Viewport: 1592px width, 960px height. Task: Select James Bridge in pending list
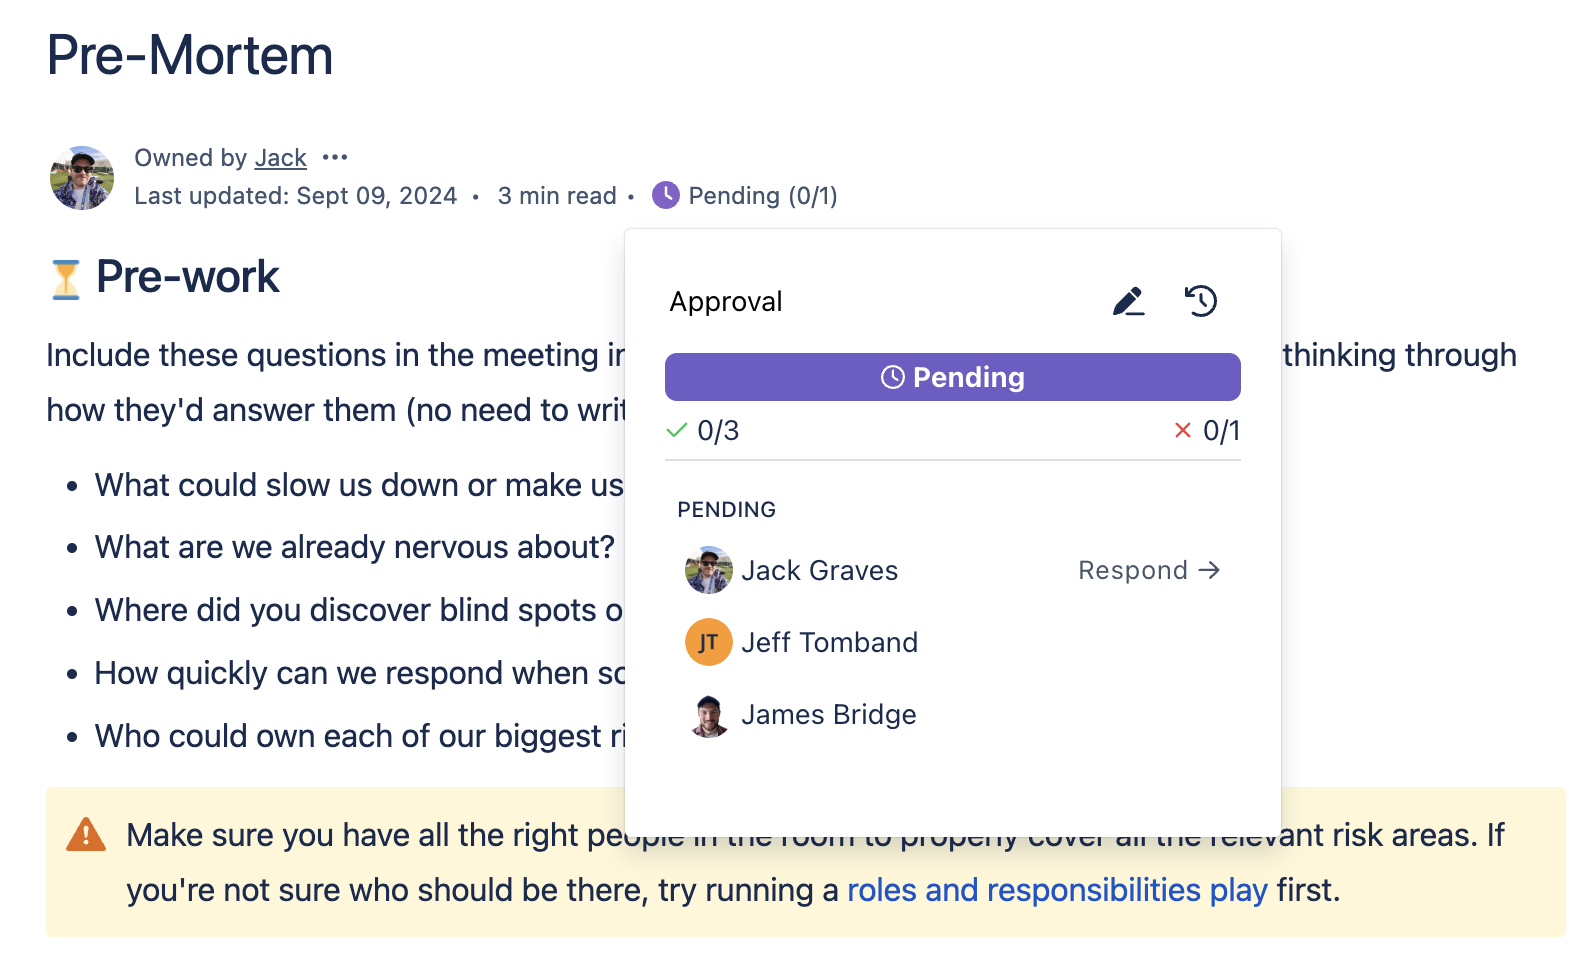click(x=828, y=715)
